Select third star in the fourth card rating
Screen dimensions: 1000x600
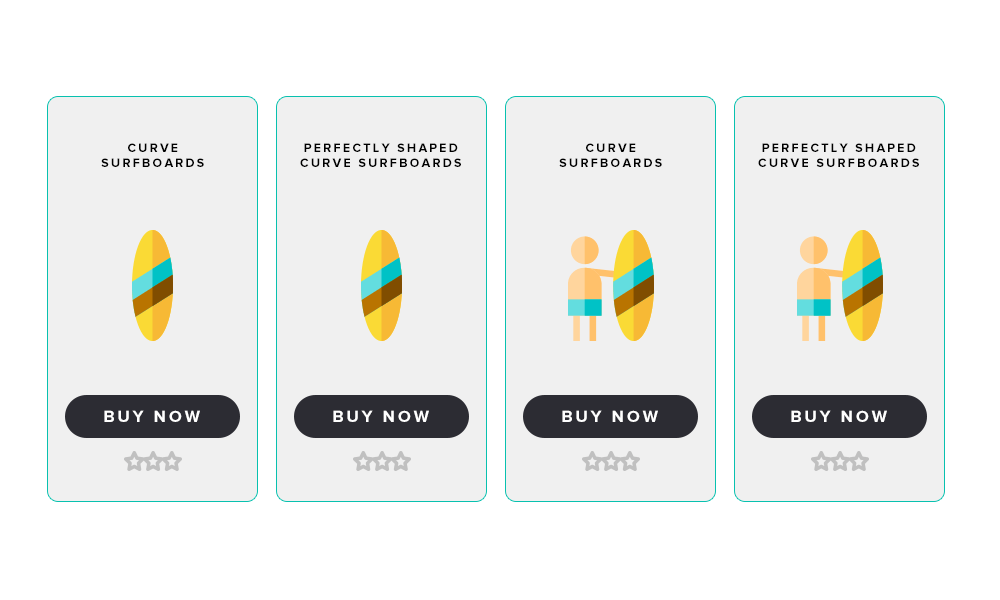tap(859, 461)
